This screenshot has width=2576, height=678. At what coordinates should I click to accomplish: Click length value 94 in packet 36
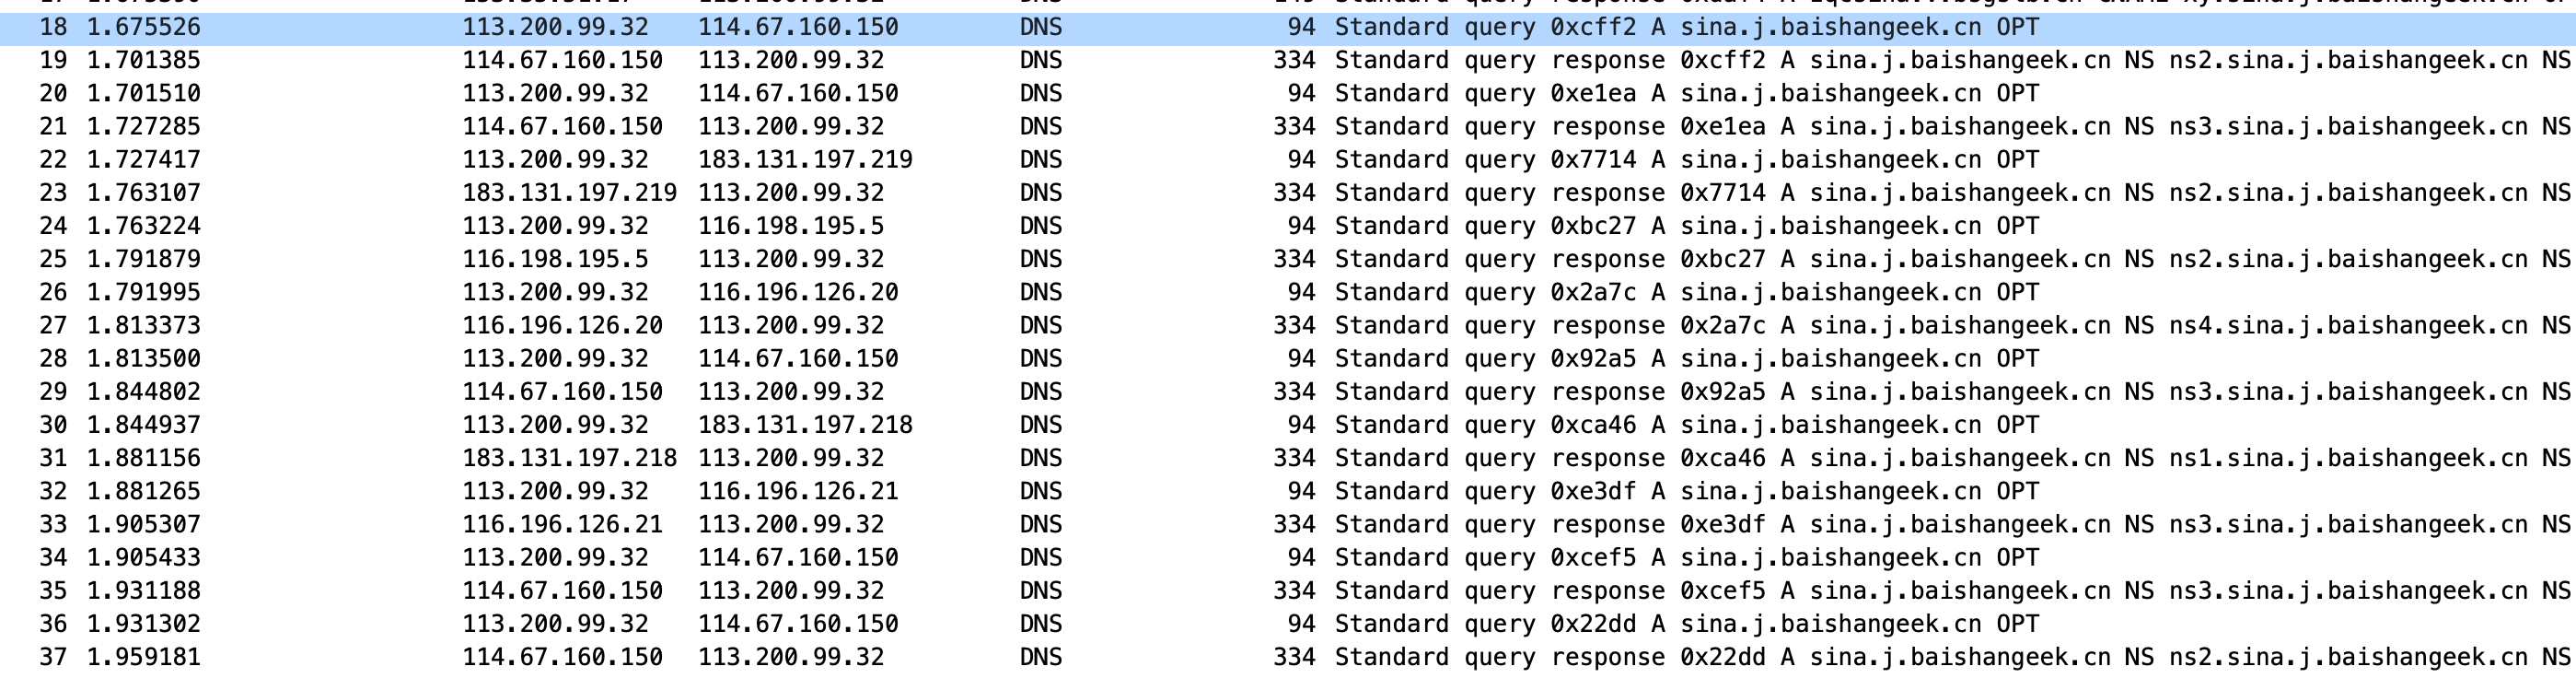click(1301, 623)
